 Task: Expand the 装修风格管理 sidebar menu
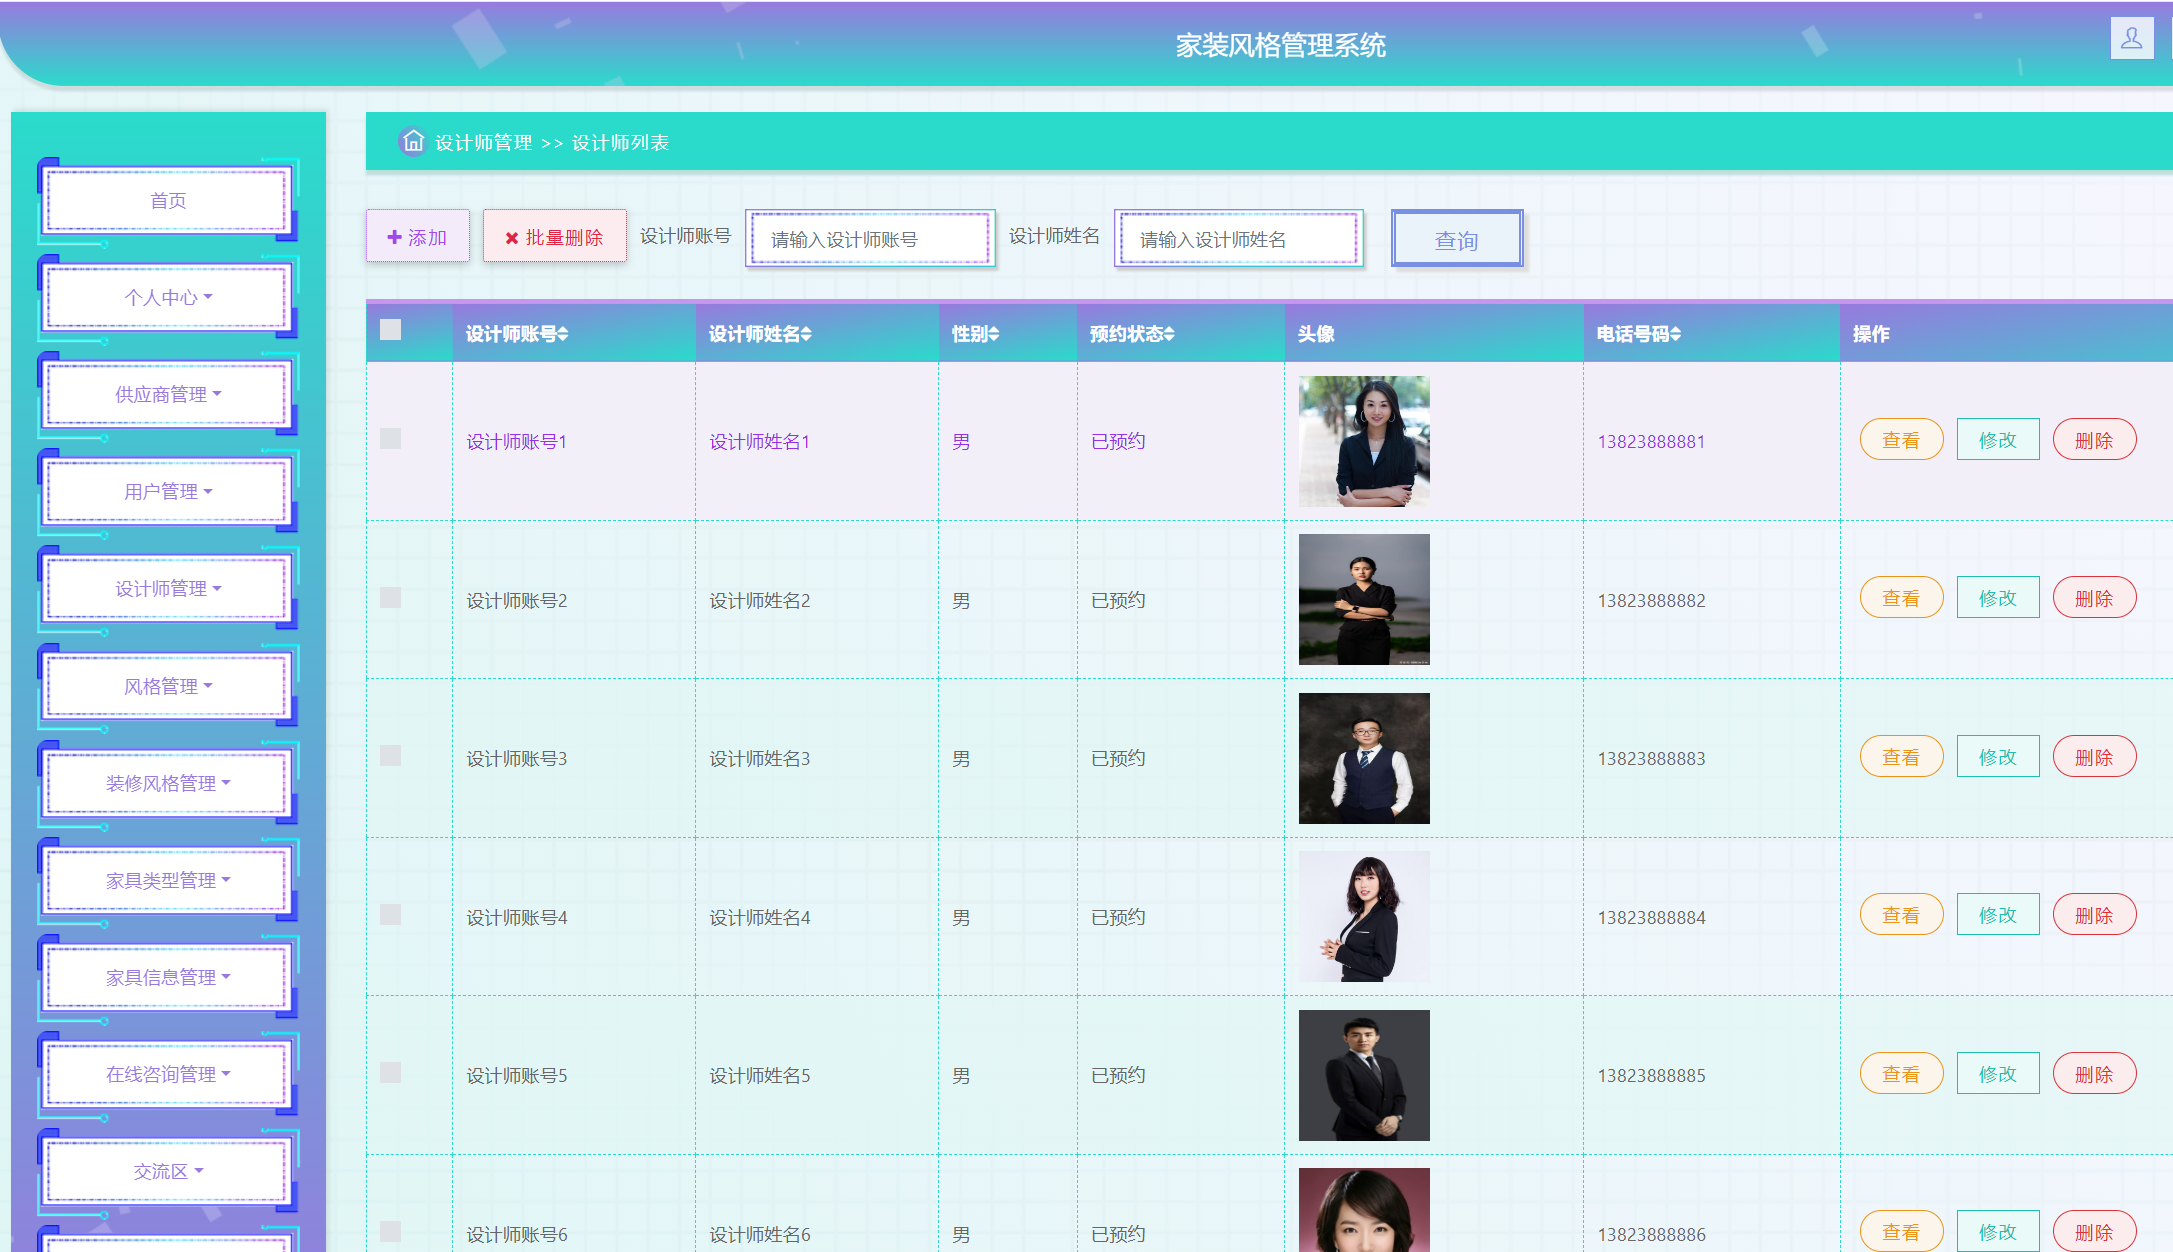point(168,784)
